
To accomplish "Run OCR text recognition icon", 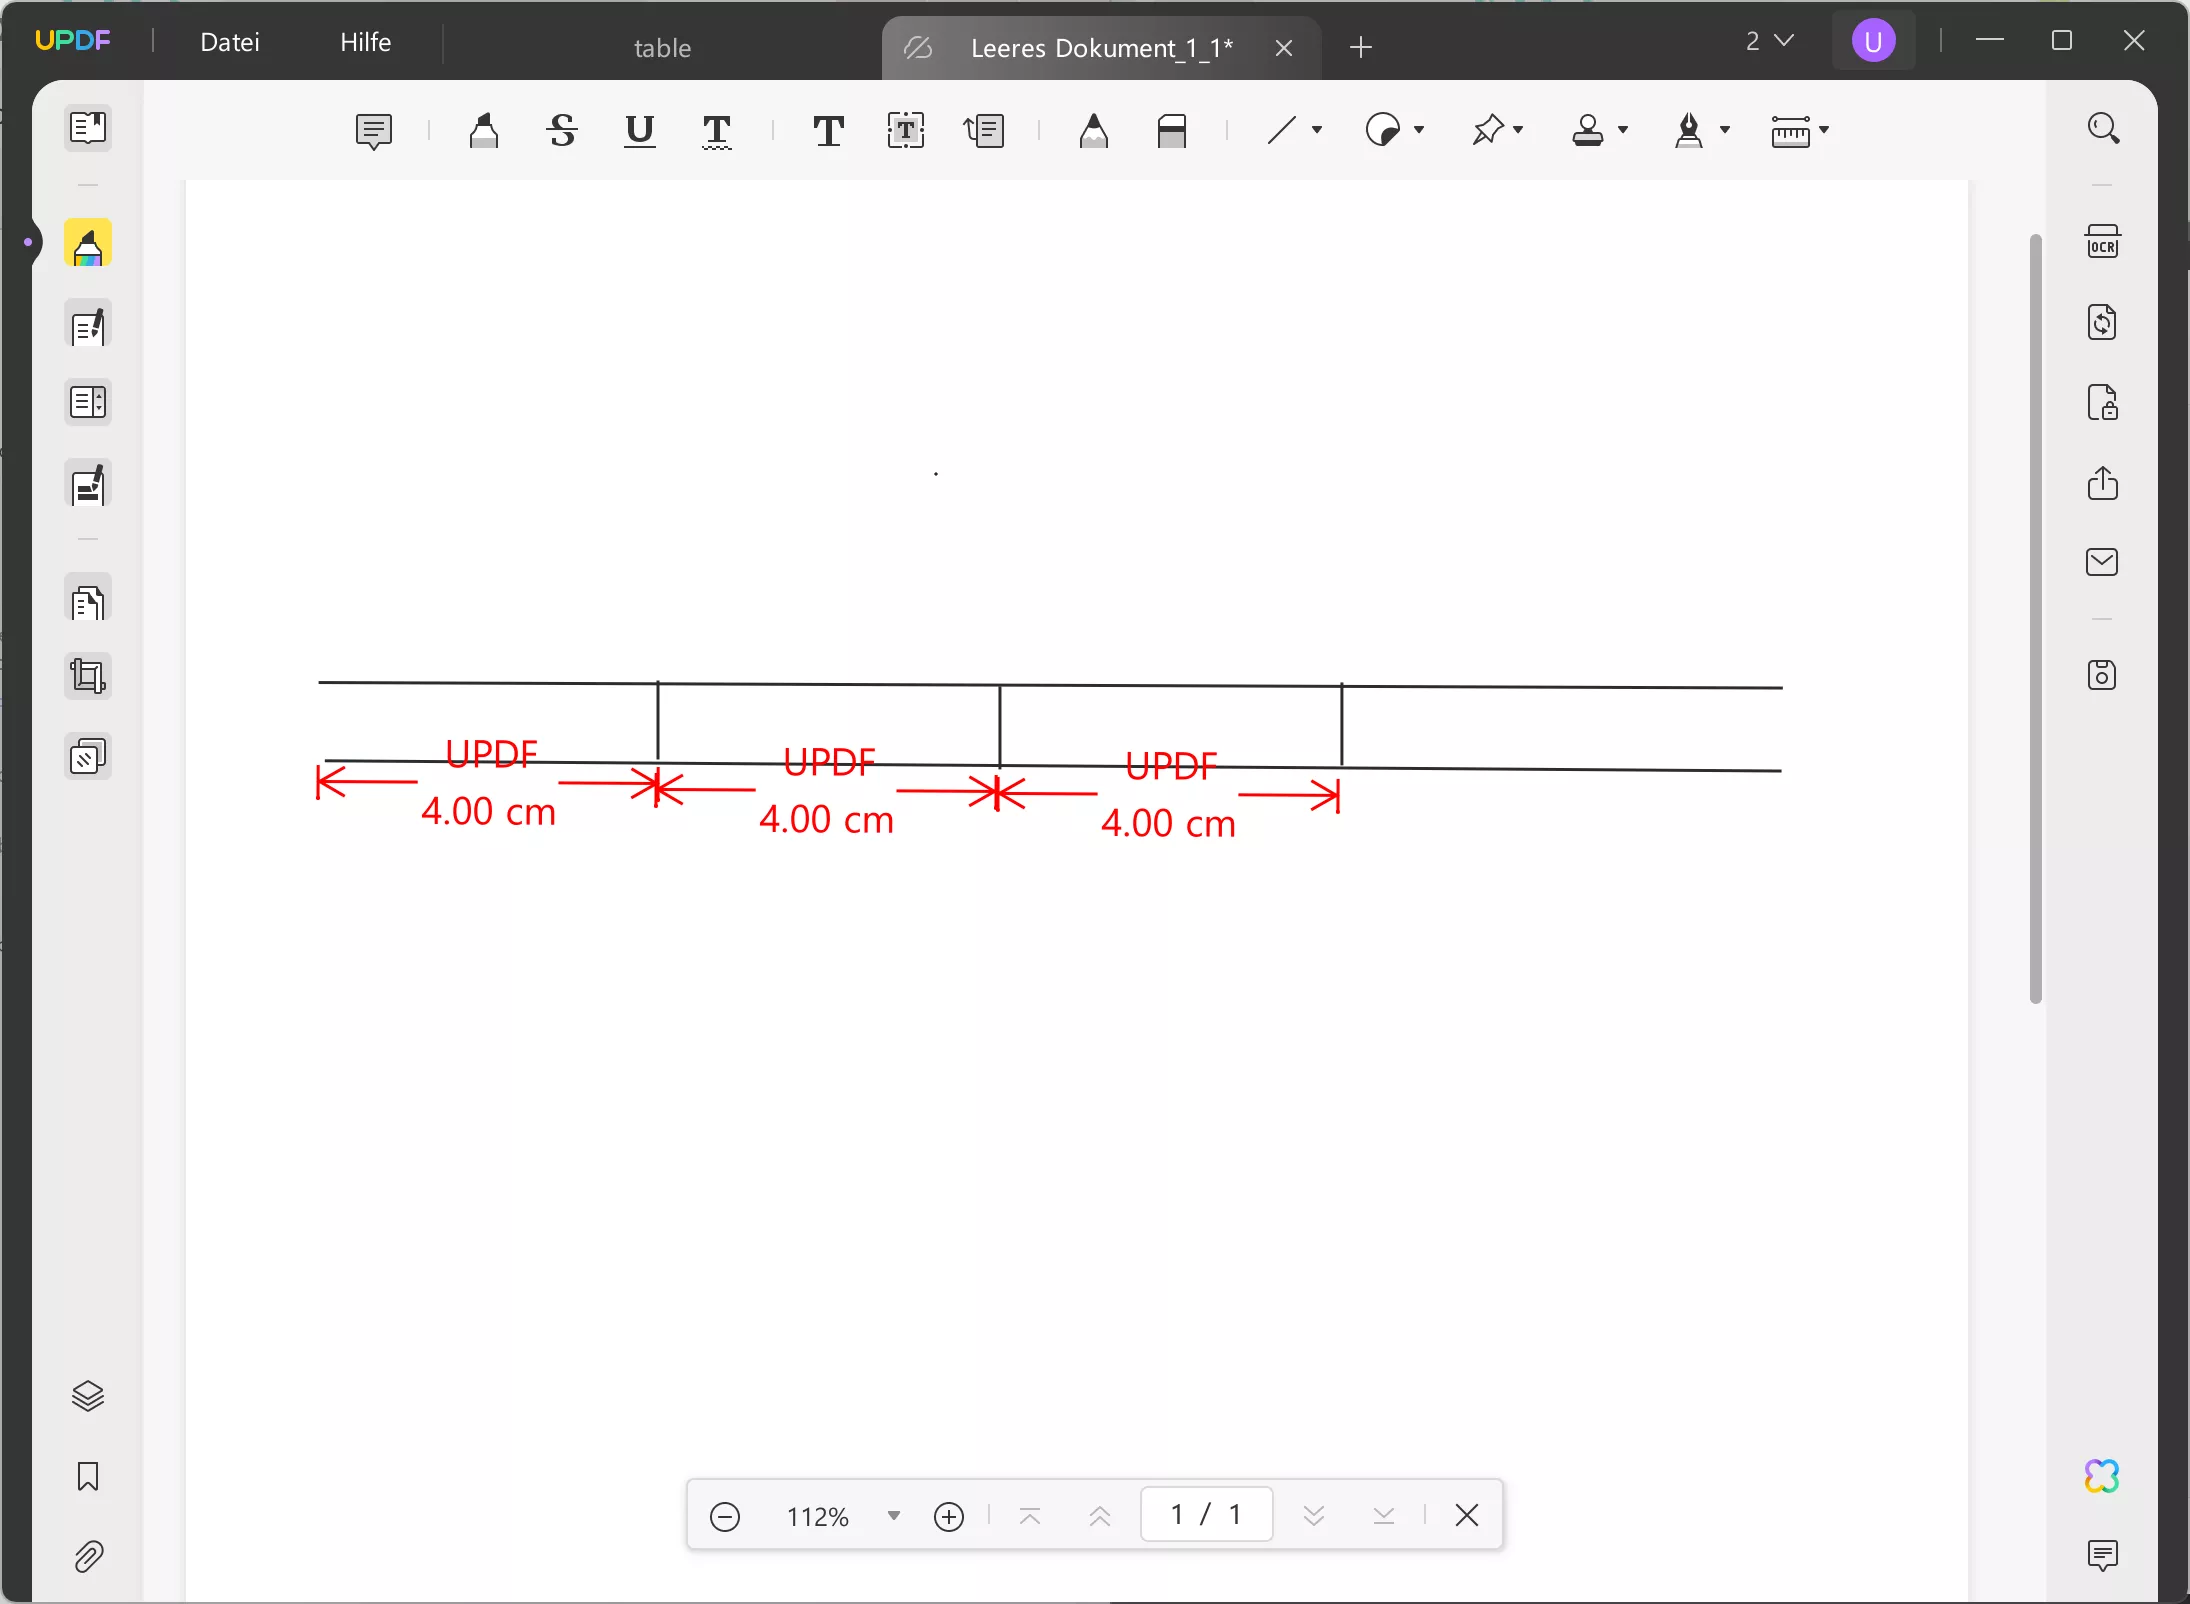I will click(x=2103, y=242).
